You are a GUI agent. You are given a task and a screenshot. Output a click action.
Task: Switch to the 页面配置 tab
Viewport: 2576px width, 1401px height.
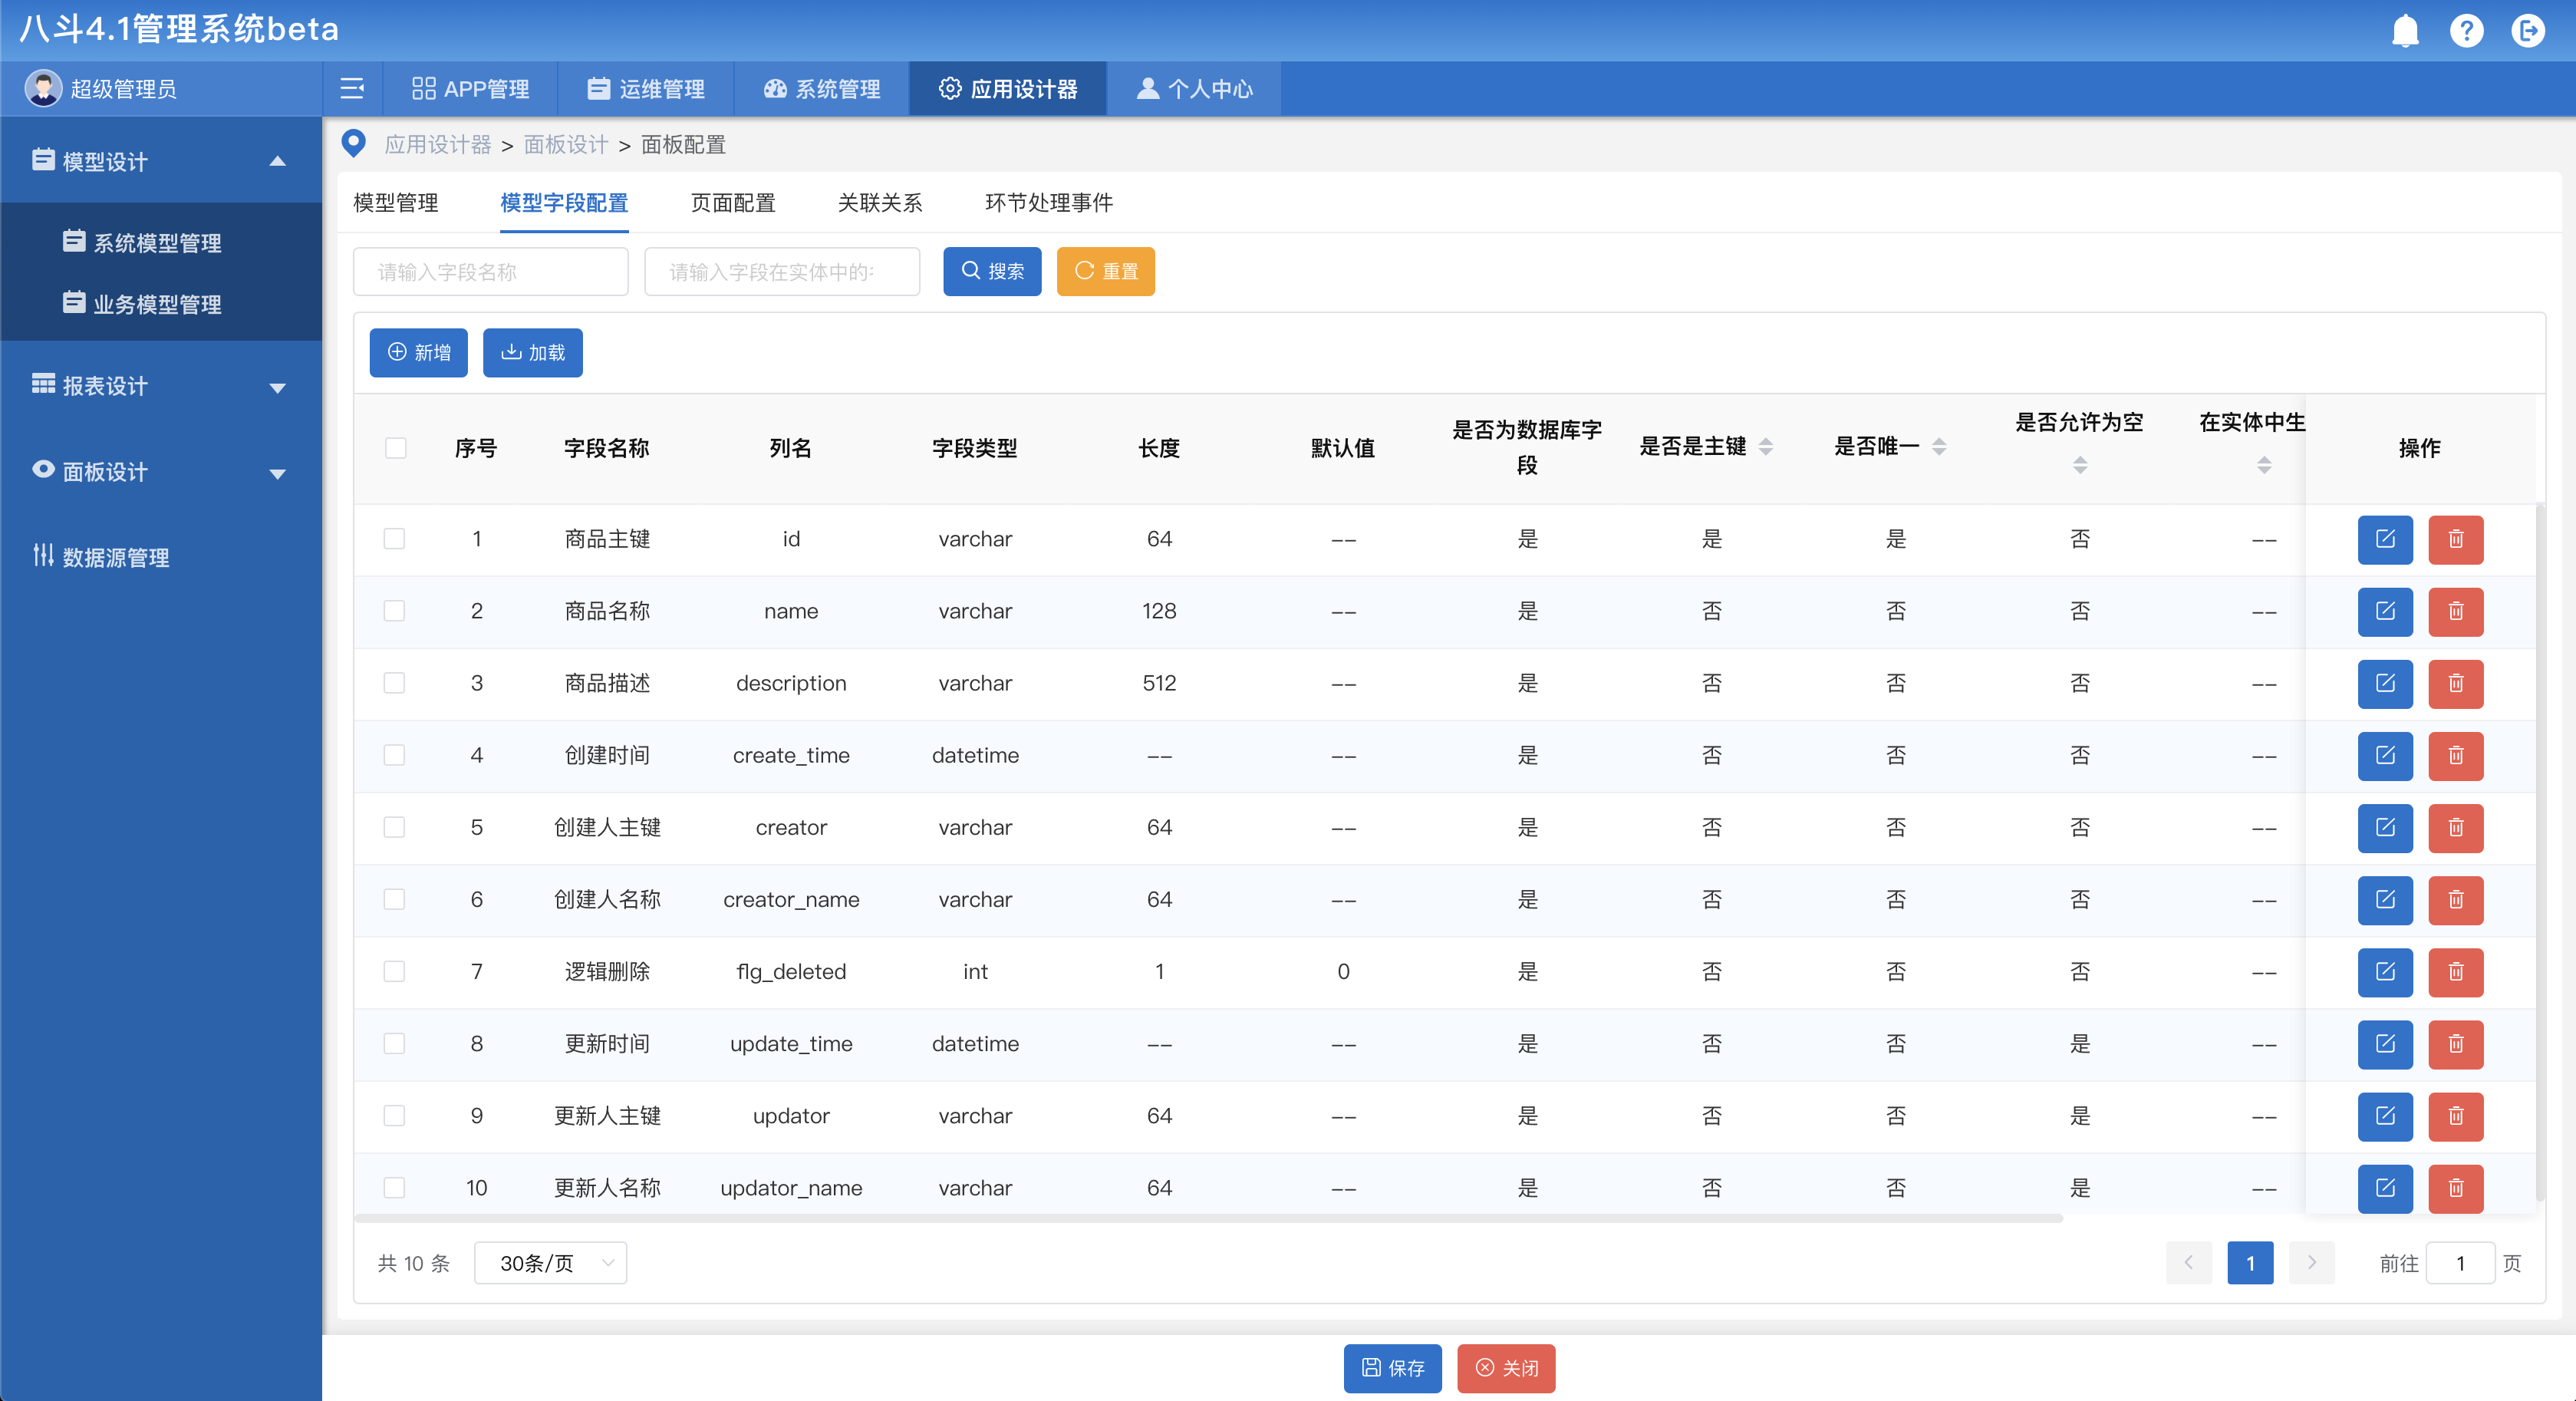pos(733,203)
